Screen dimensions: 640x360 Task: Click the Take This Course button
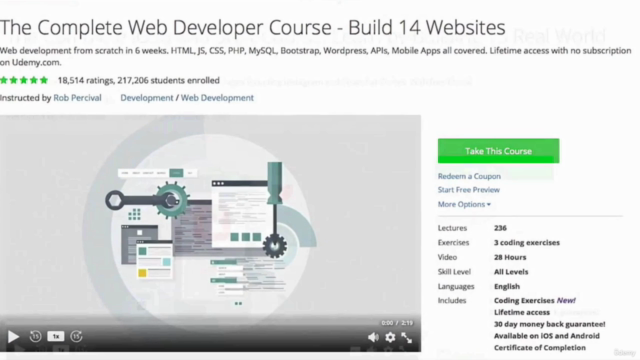tap(498, 151)
